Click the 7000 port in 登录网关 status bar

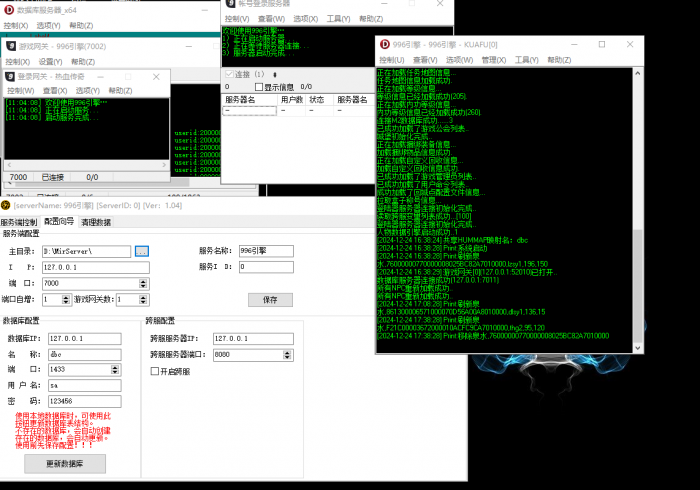pos(18,177)
